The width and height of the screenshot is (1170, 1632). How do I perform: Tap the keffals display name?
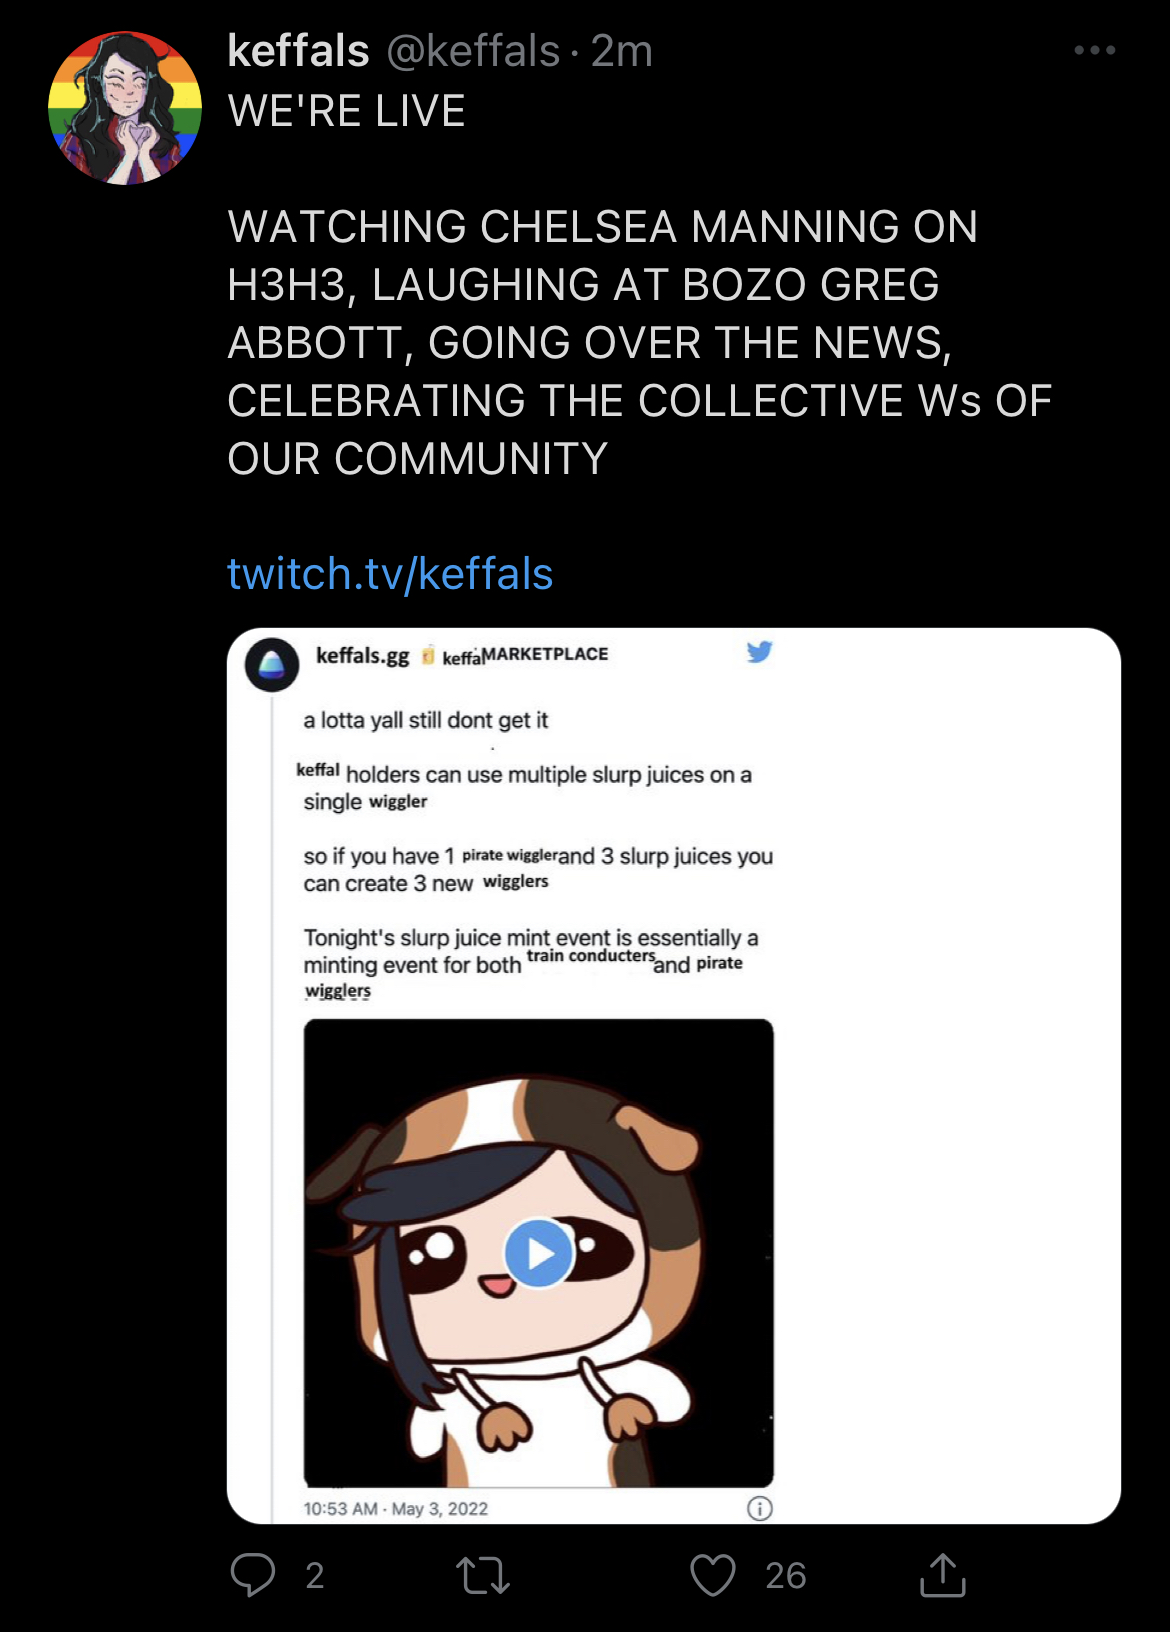tap(299, 51)
